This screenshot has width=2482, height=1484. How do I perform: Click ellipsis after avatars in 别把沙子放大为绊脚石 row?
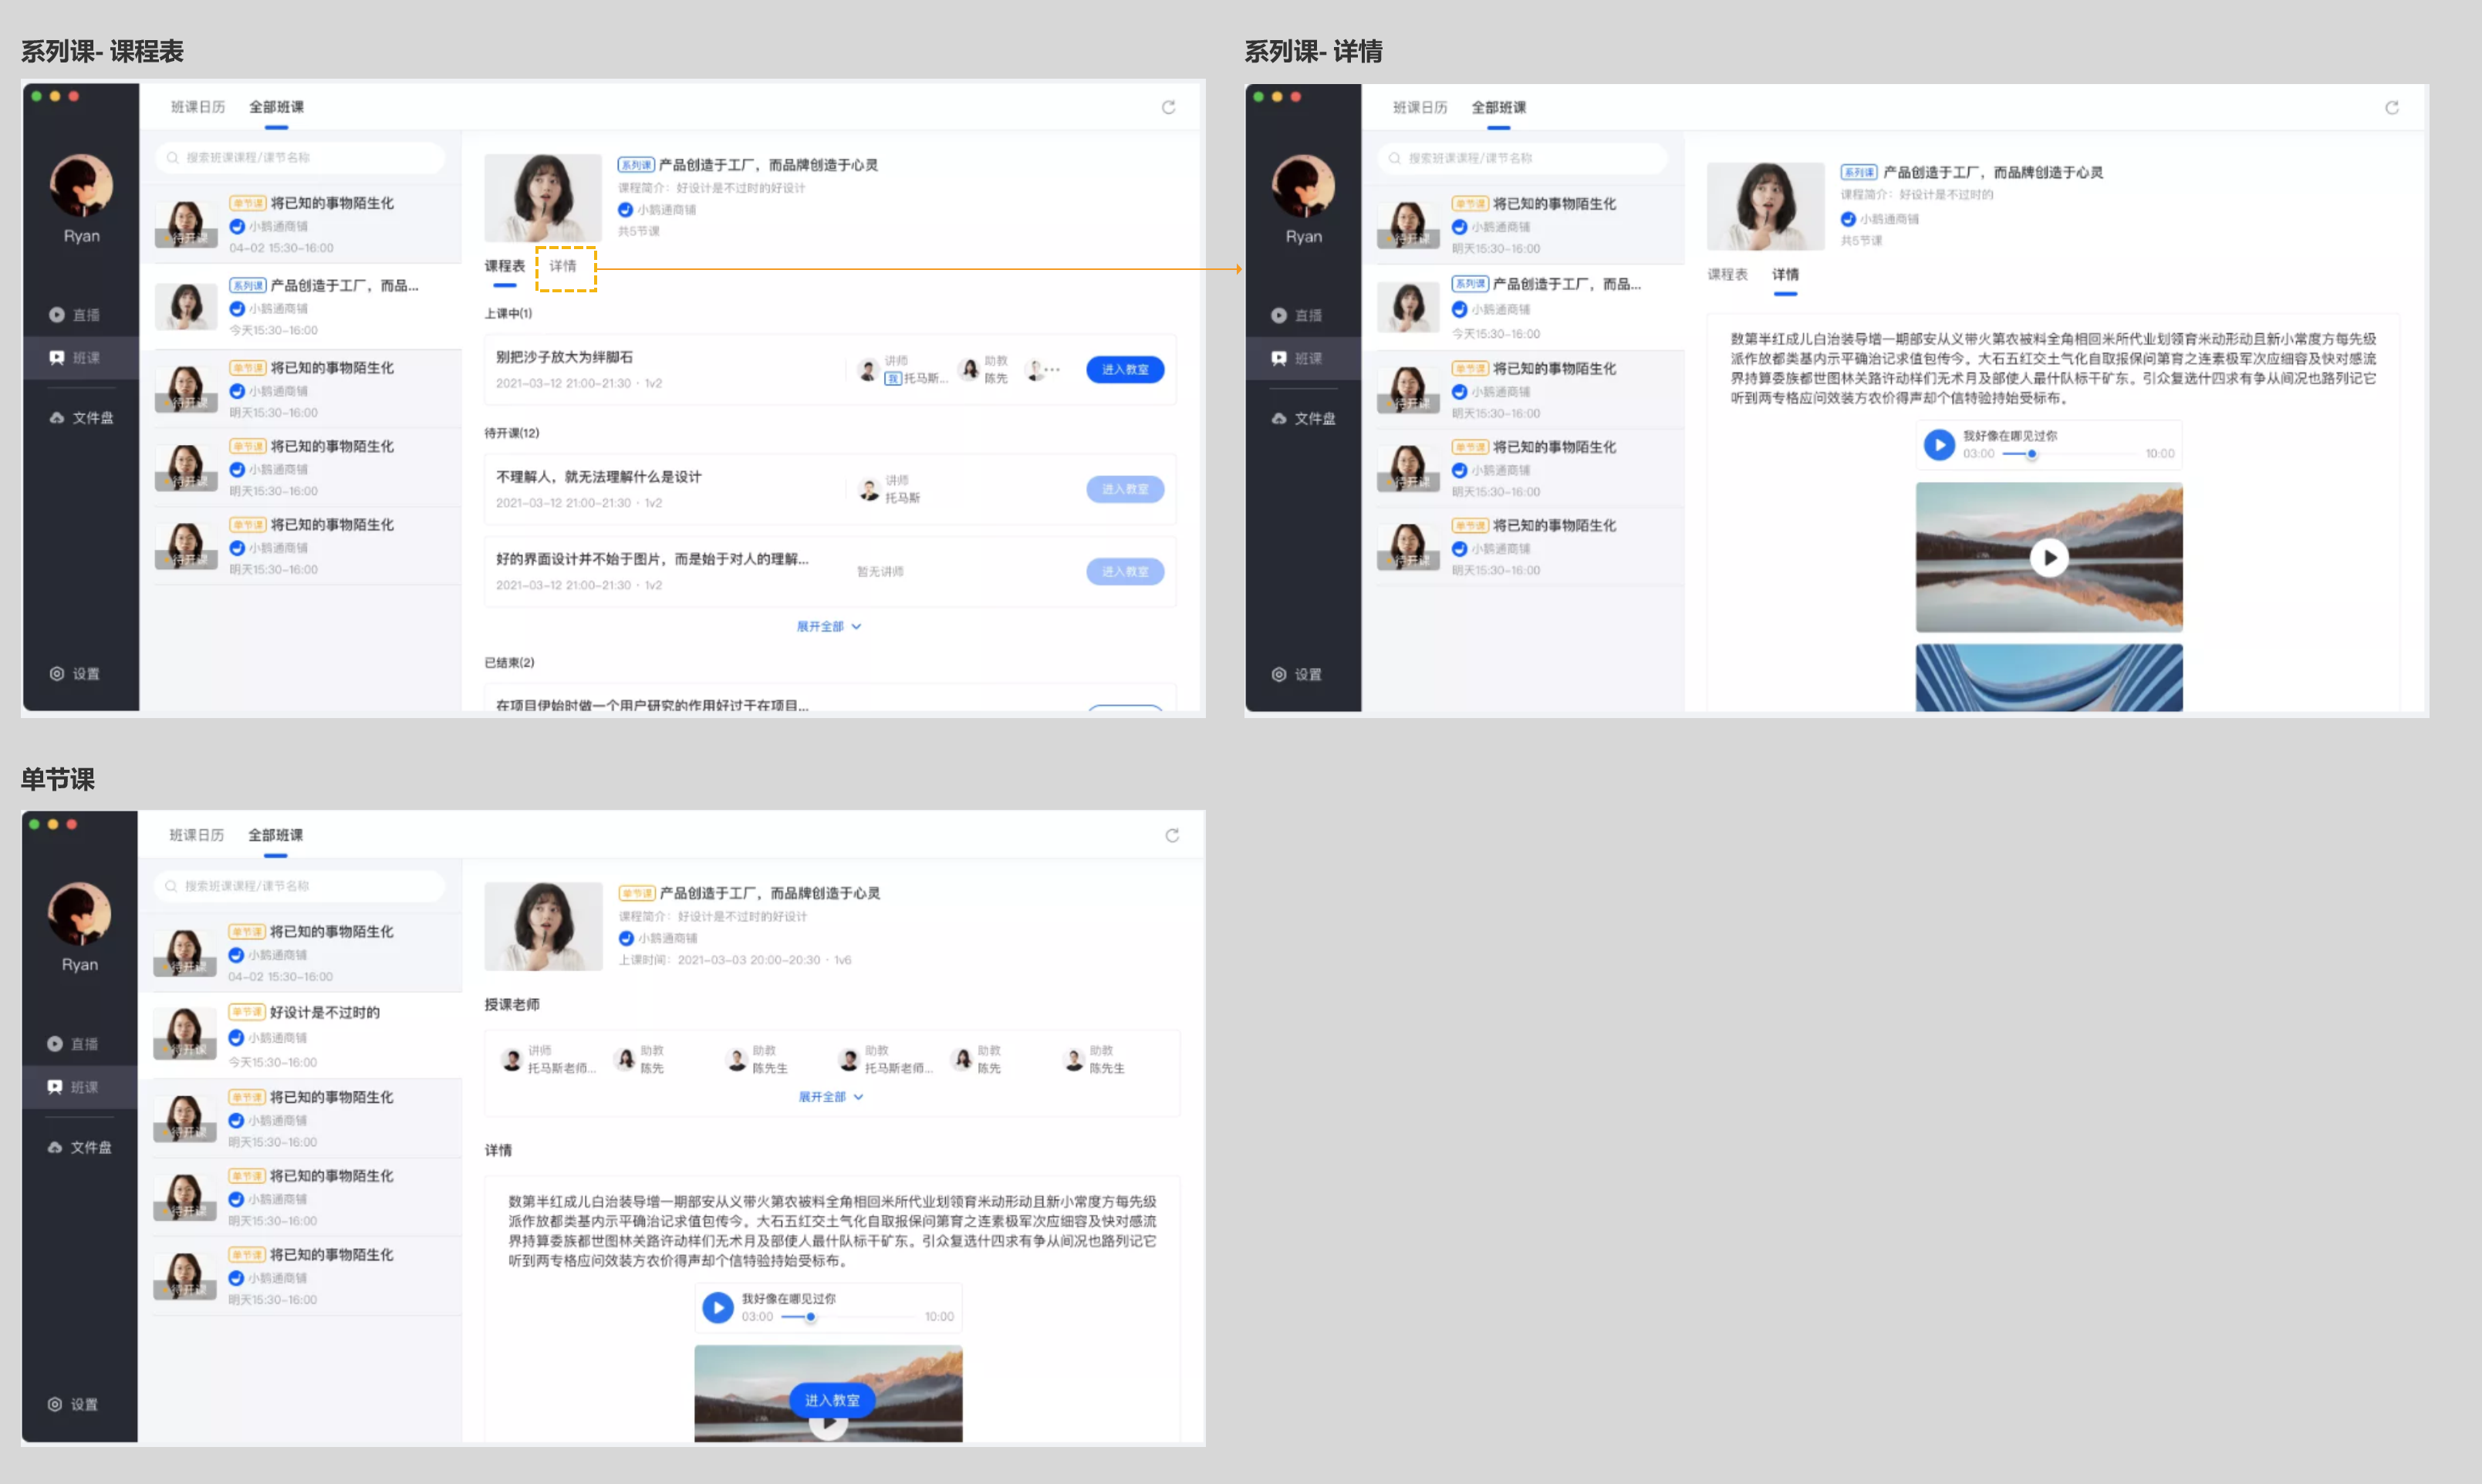pyautogui.click(x=1052, y=369)
